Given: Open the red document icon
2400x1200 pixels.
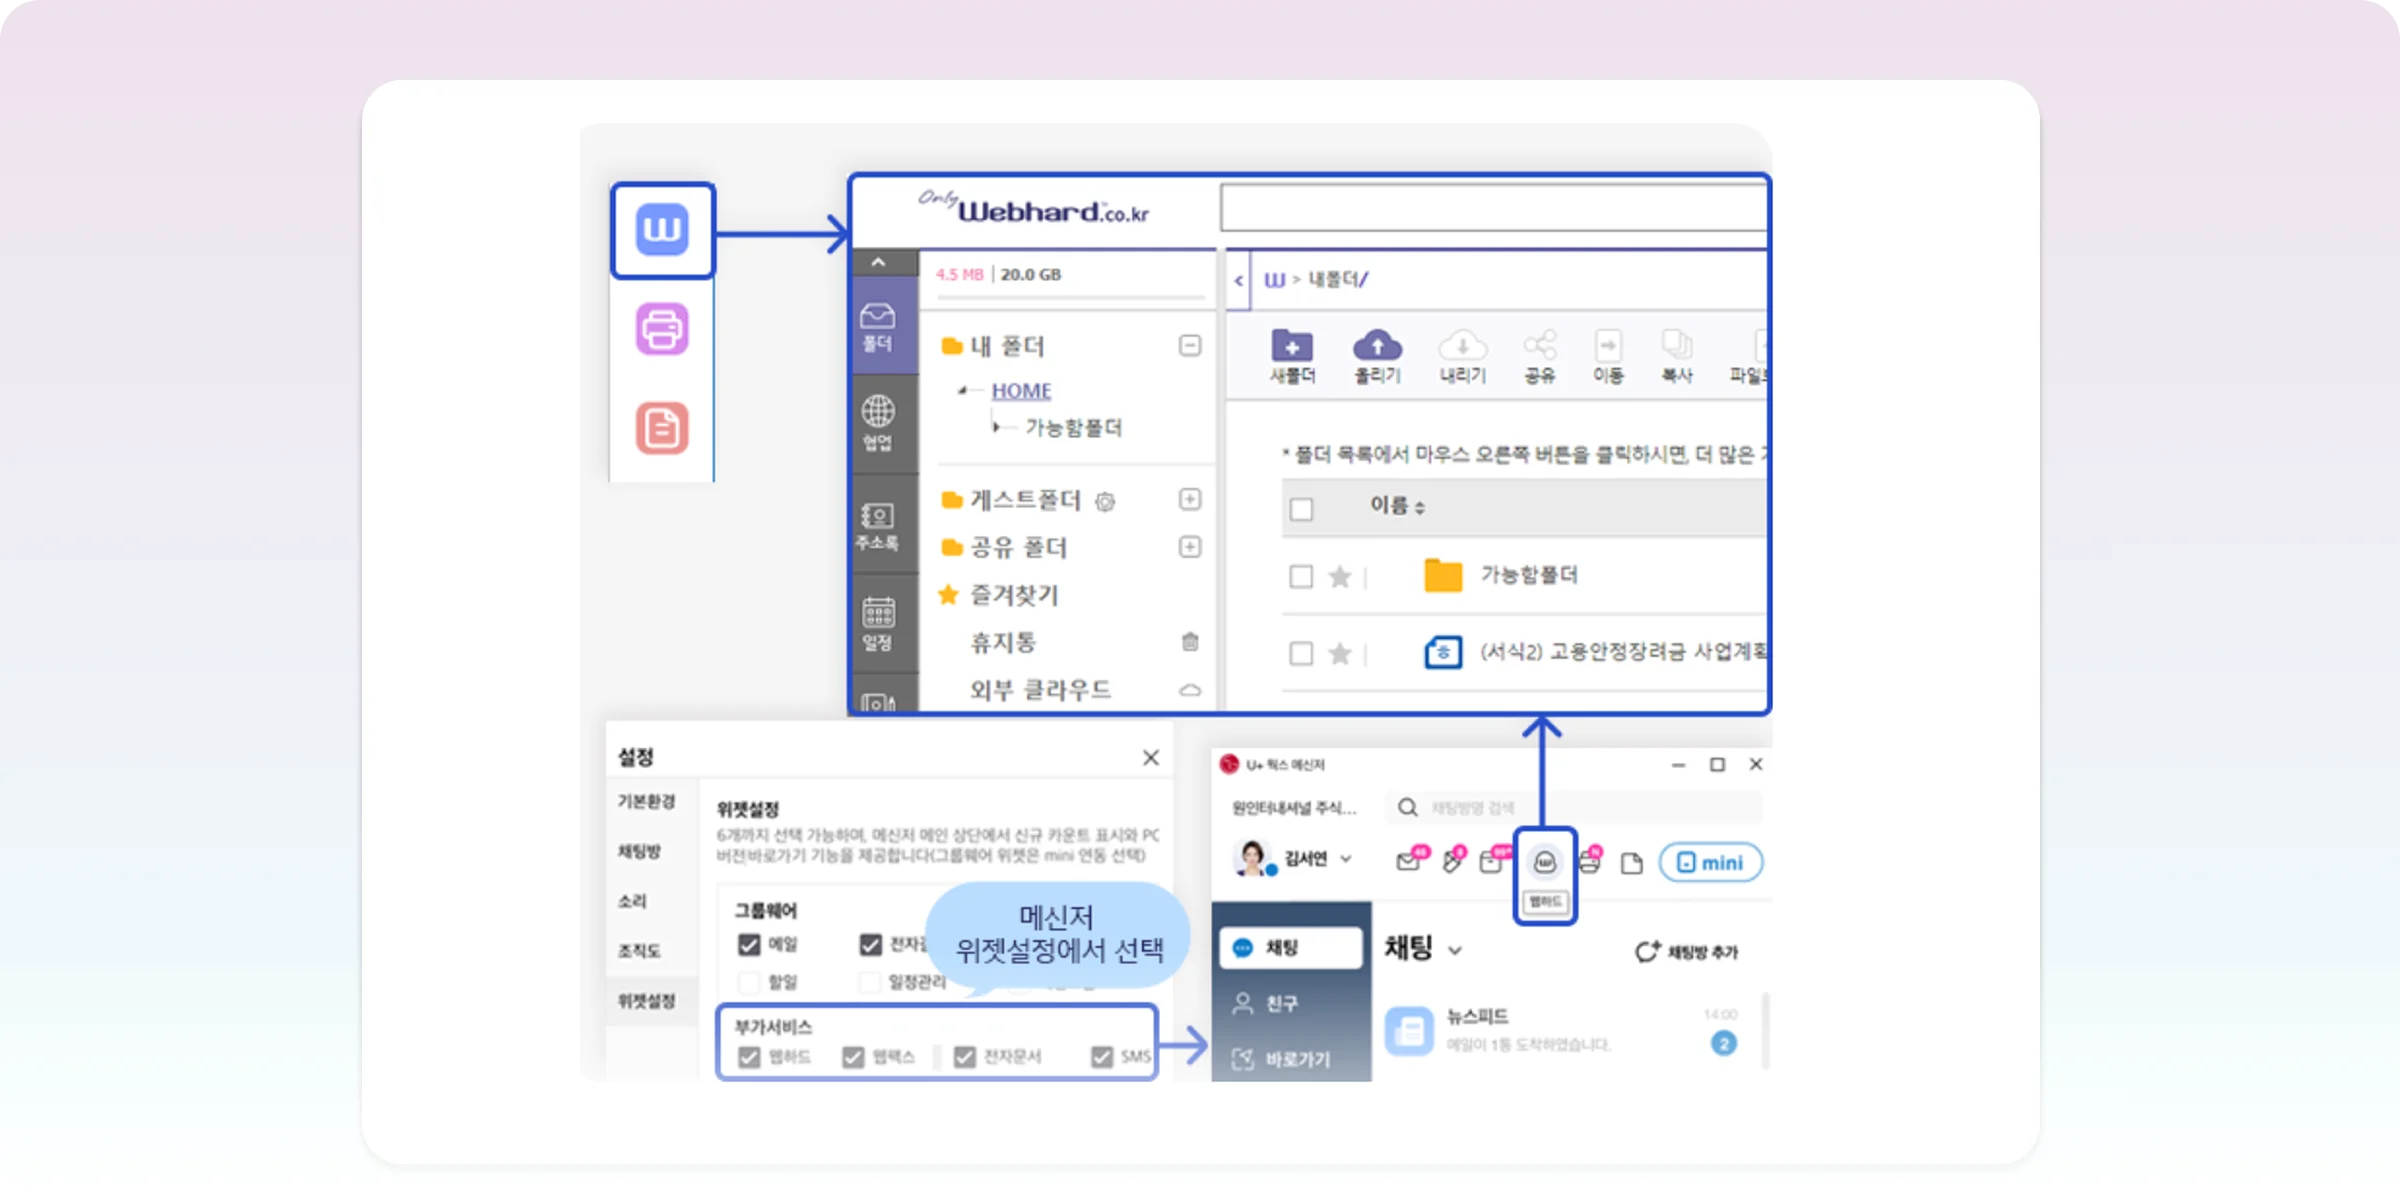Looking at the screenshot, I should click(x=662, y=428).
